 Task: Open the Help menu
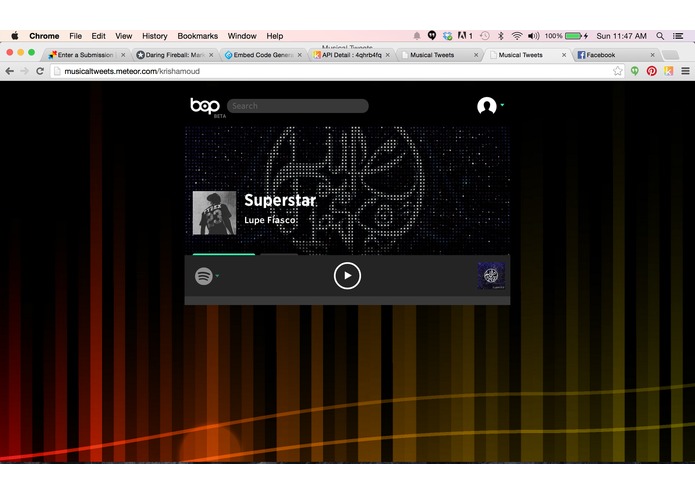(x=275, y=36)
